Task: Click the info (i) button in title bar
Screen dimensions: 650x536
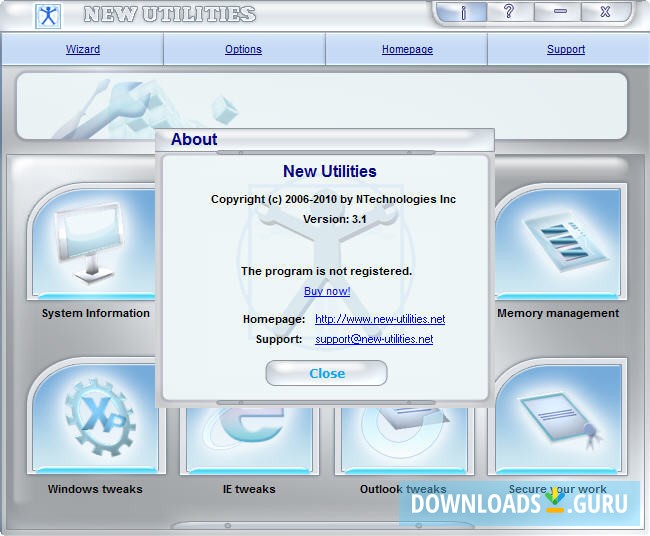Action: pos(463,12)
